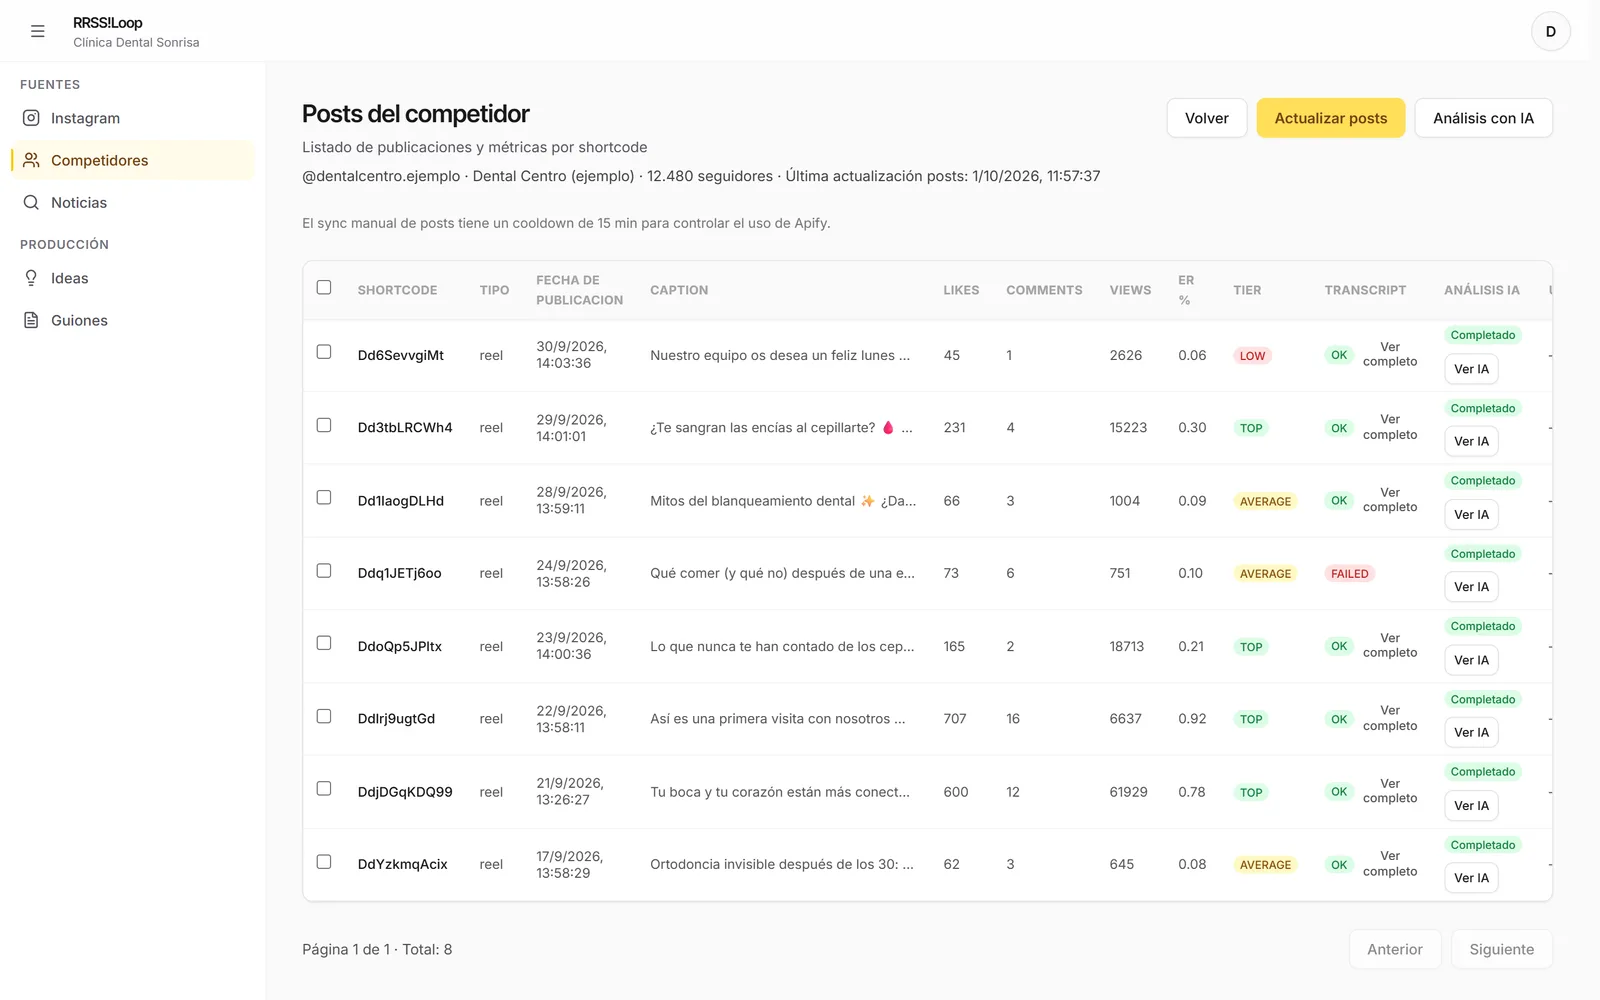Click the Noticias search icon

click(31, 202)
